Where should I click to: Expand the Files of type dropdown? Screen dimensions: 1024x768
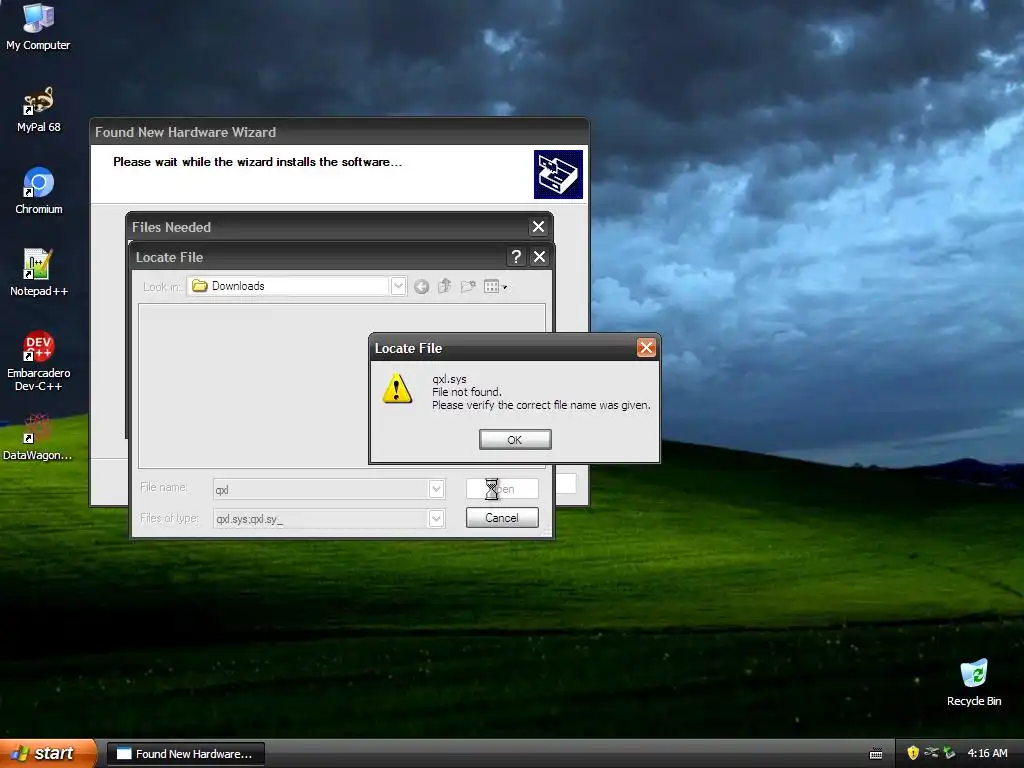pos(436,519)
